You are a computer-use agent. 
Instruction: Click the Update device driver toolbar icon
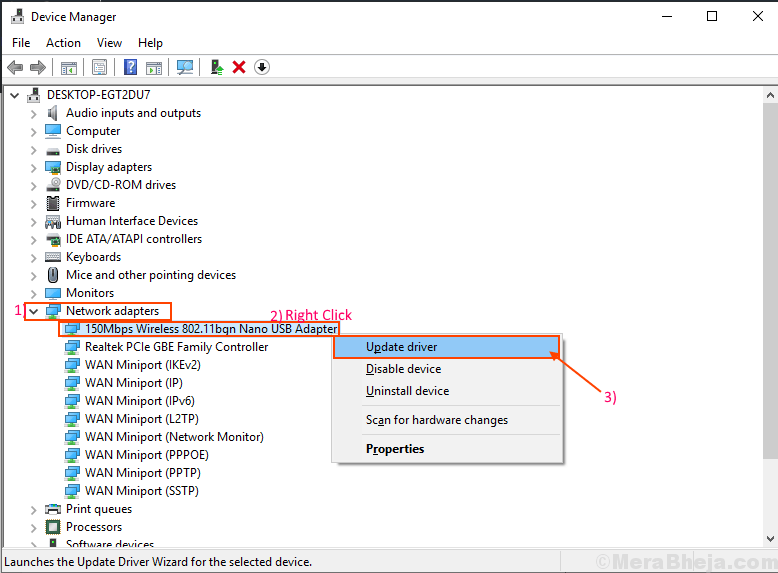(x=217, y=67)
